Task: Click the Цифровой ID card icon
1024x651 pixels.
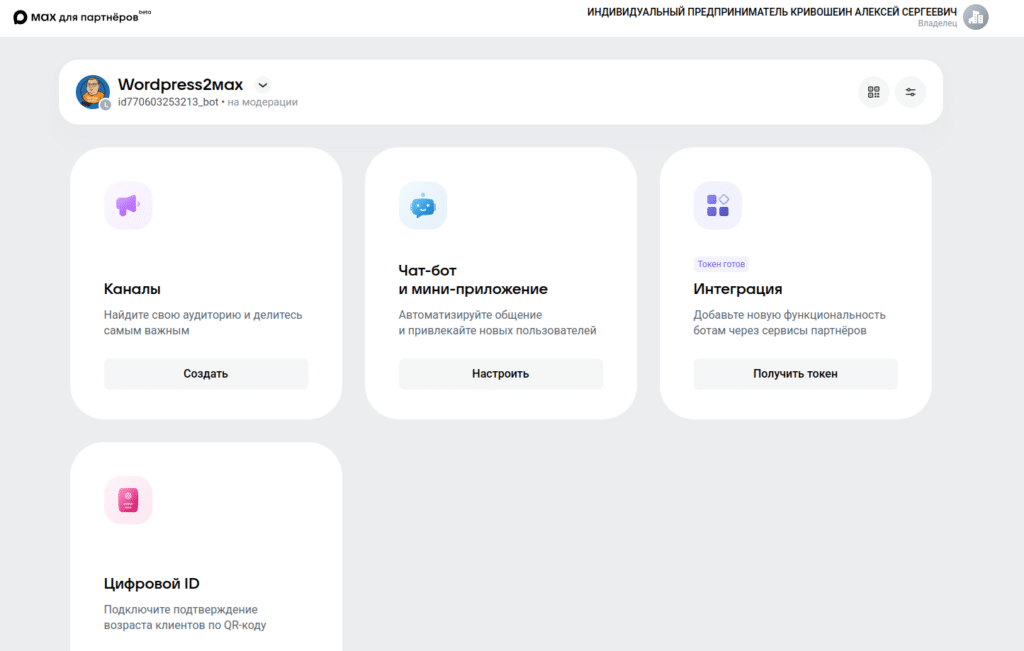Action: [x=128, y=500]
